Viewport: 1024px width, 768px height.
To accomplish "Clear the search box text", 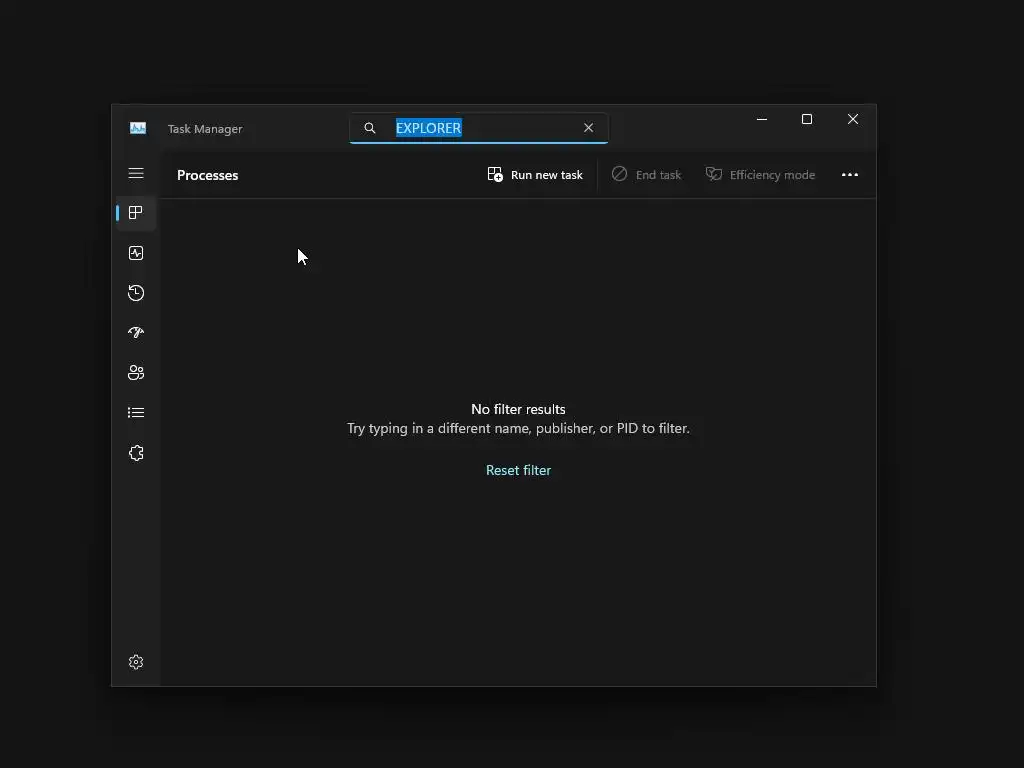I will [x=588, y=128].
